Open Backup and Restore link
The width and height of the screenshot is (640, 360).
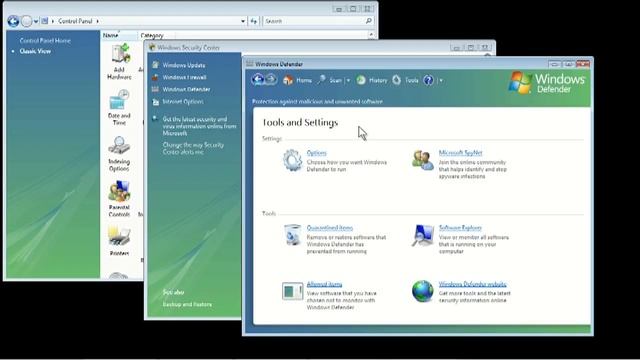pyautogui.click(x=187, y=304)
